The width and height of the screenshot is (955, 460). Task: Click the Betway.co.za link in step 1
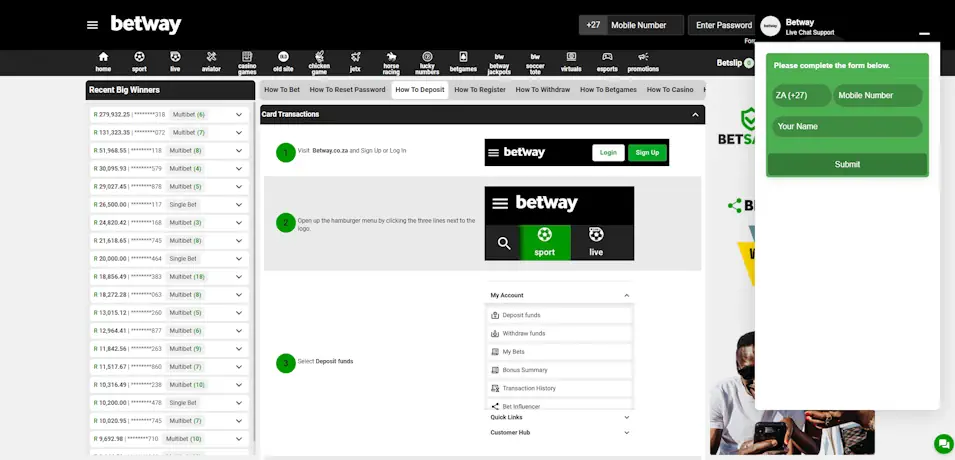[330, 150]
